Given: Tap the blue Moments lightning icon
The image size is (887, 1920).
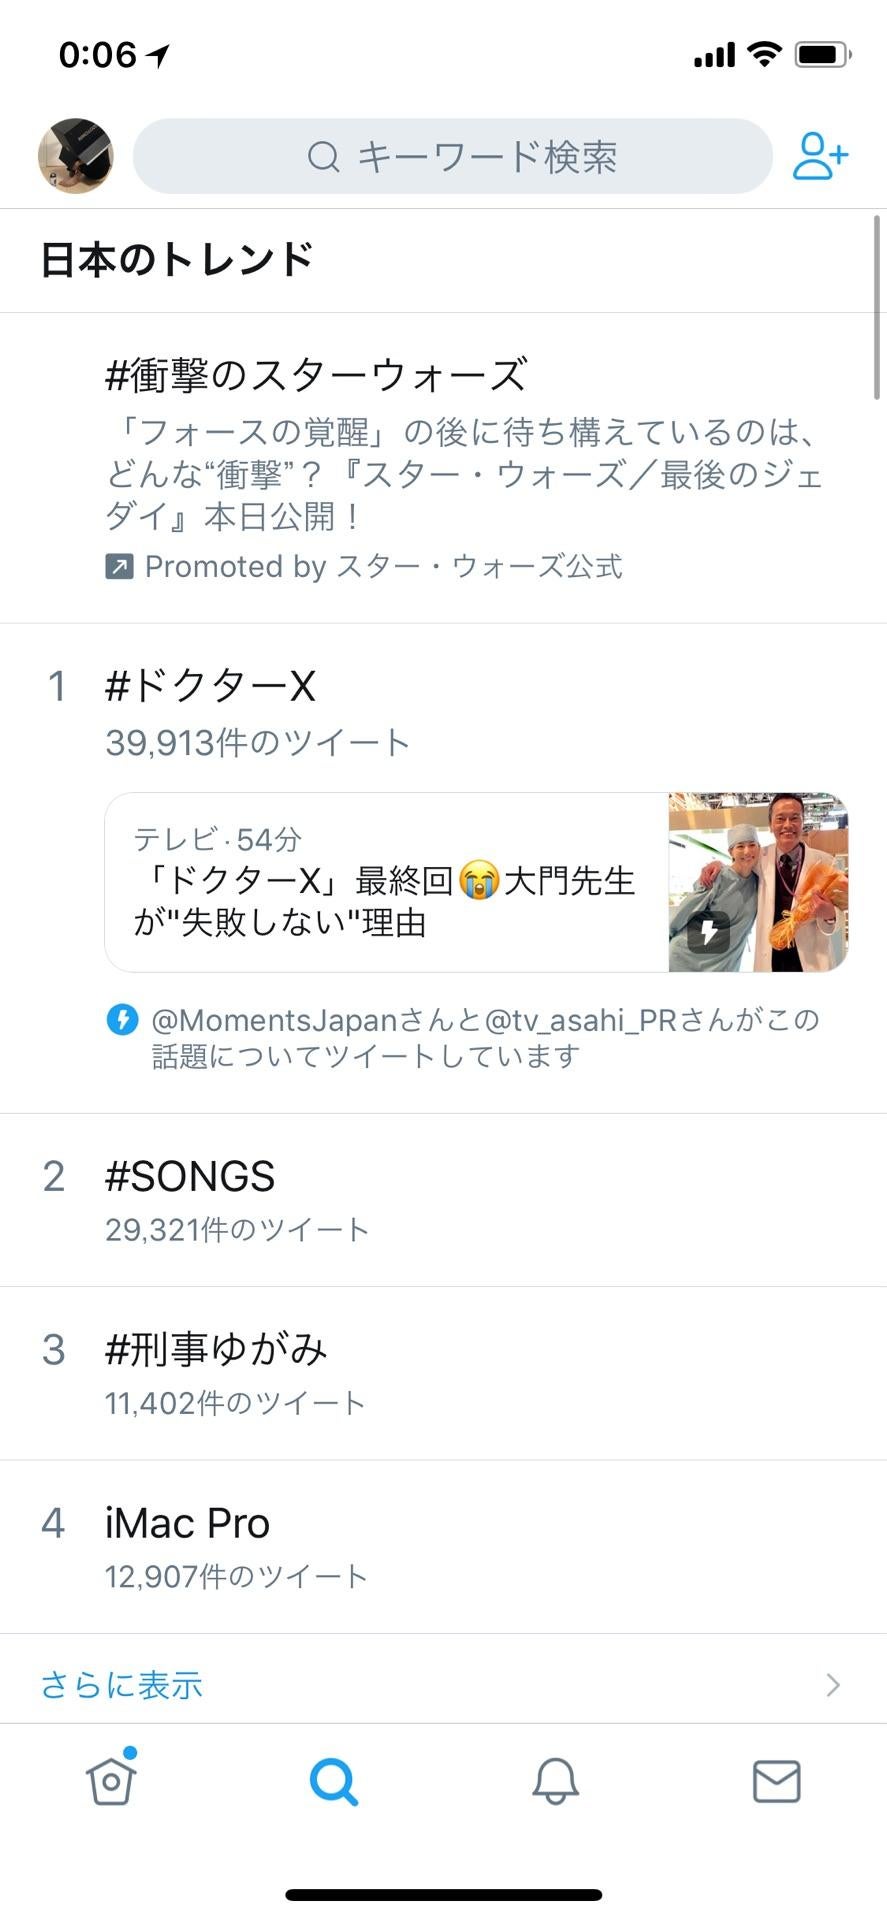Looking at the screenshot, I should 122,1020.
